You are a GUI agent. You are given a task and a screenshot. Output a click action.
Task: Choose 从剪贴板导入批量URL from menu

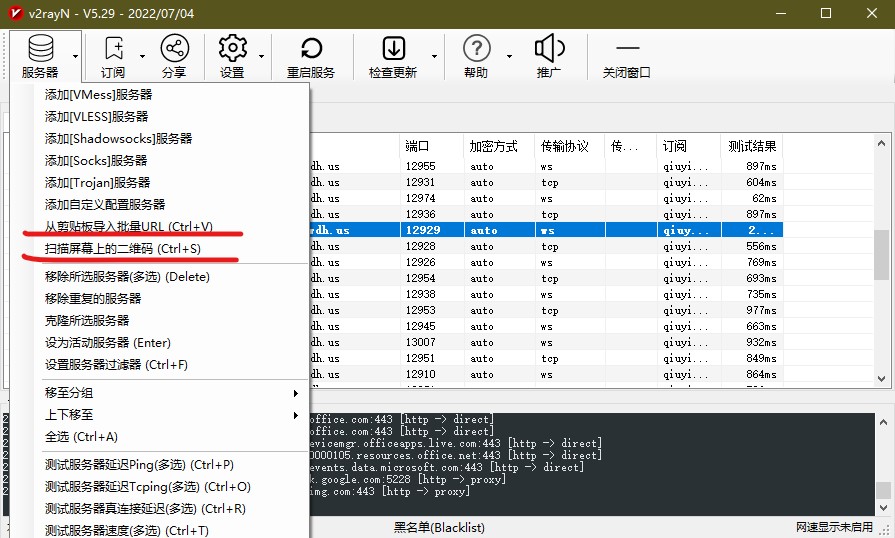pyautogui.click(x=128, y=227)
